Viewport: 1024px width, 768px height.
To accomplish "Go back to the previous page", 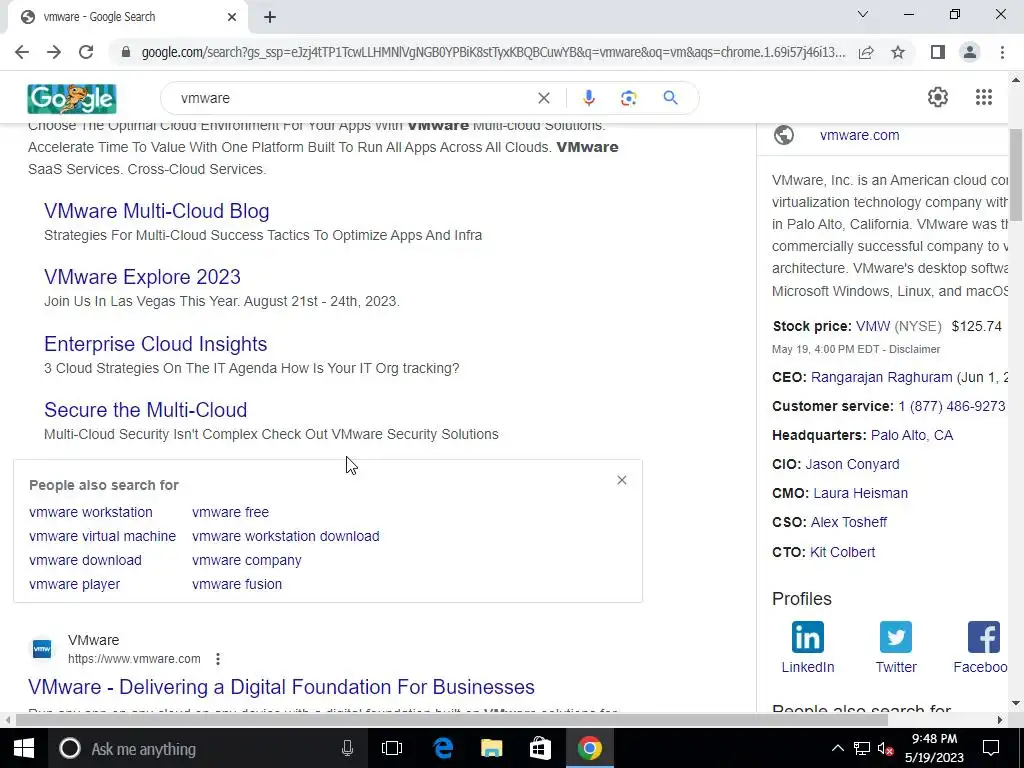I will [22, 52].
